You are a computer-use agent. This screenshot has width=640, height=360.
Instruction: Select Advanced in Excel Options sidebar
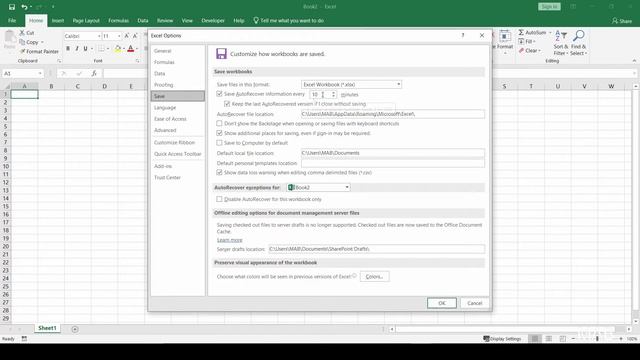click(x=178, y=130)
